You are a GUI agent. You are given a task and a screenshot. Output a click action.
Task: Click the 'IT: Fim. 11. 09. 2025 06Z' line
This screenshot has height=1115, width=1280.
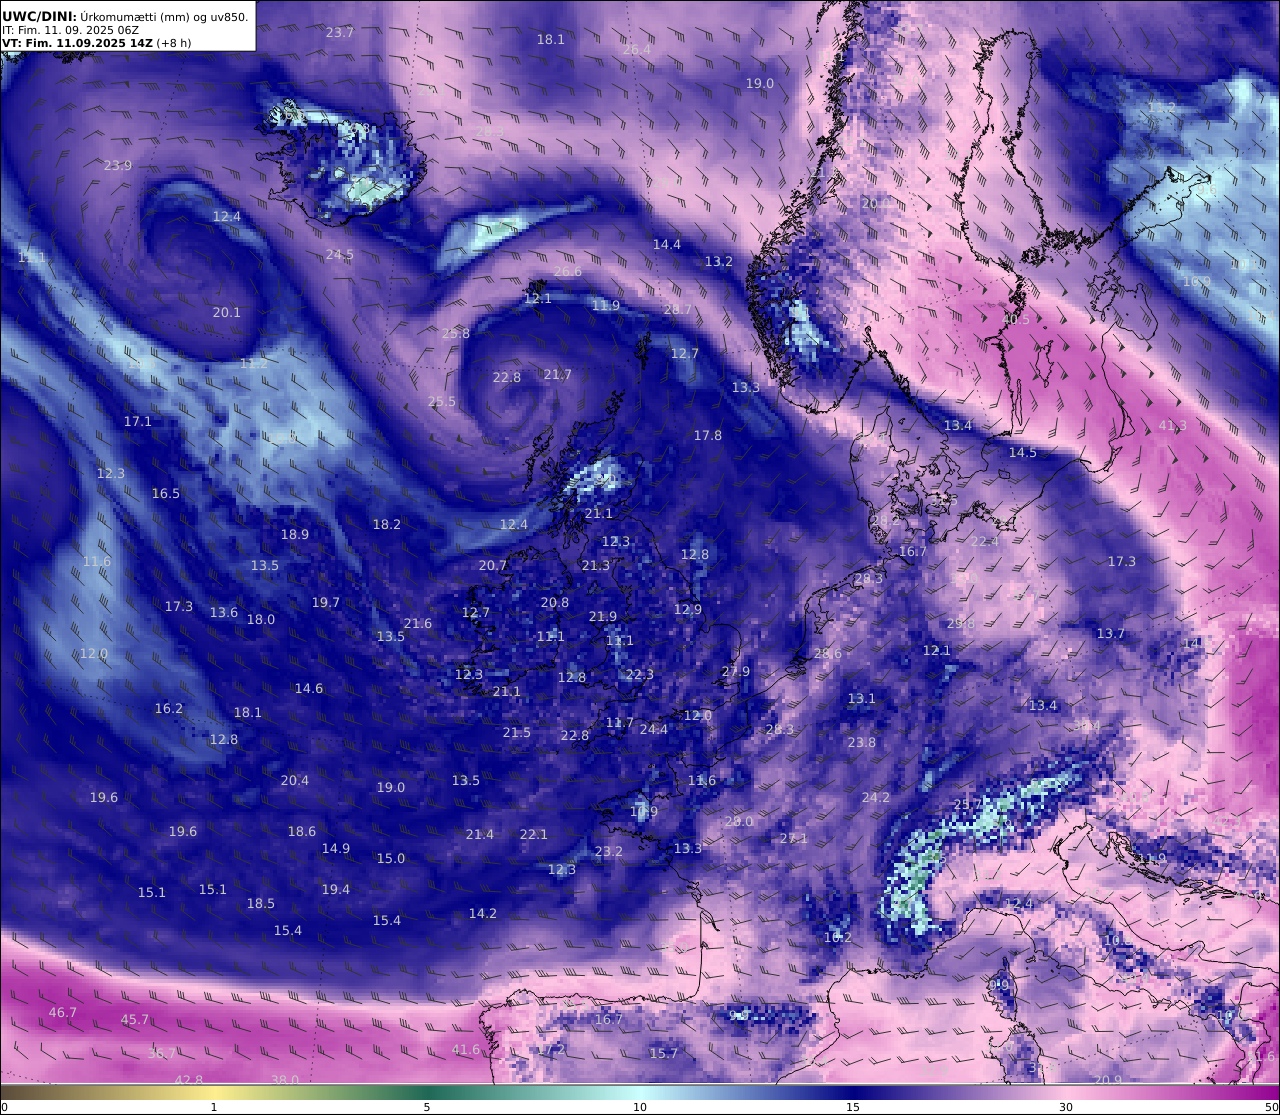click(x=71, y=30)
